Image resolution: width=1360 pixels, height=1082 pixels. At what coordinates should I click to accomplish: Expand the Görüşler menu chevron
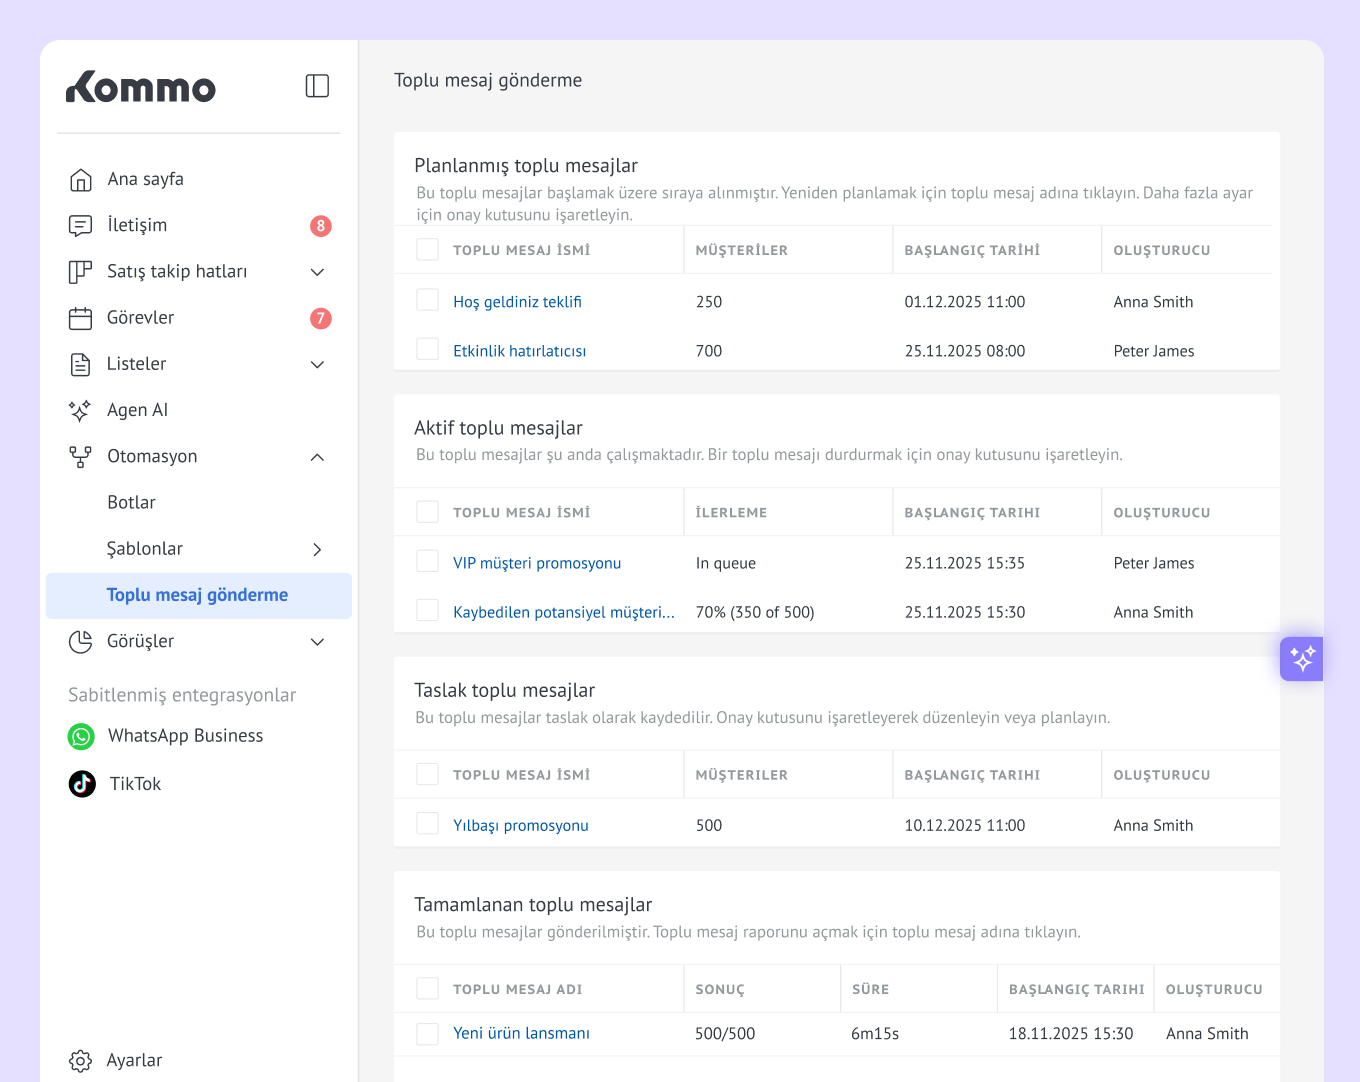pos(317,642)
